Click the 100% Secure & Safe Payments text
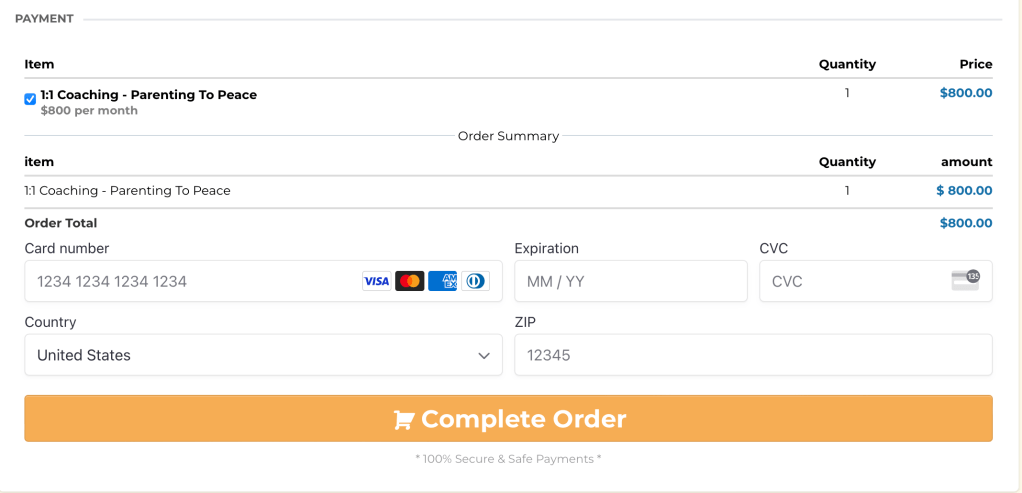The height and width of the screenshot is (493, 1022). pos(508,459)
